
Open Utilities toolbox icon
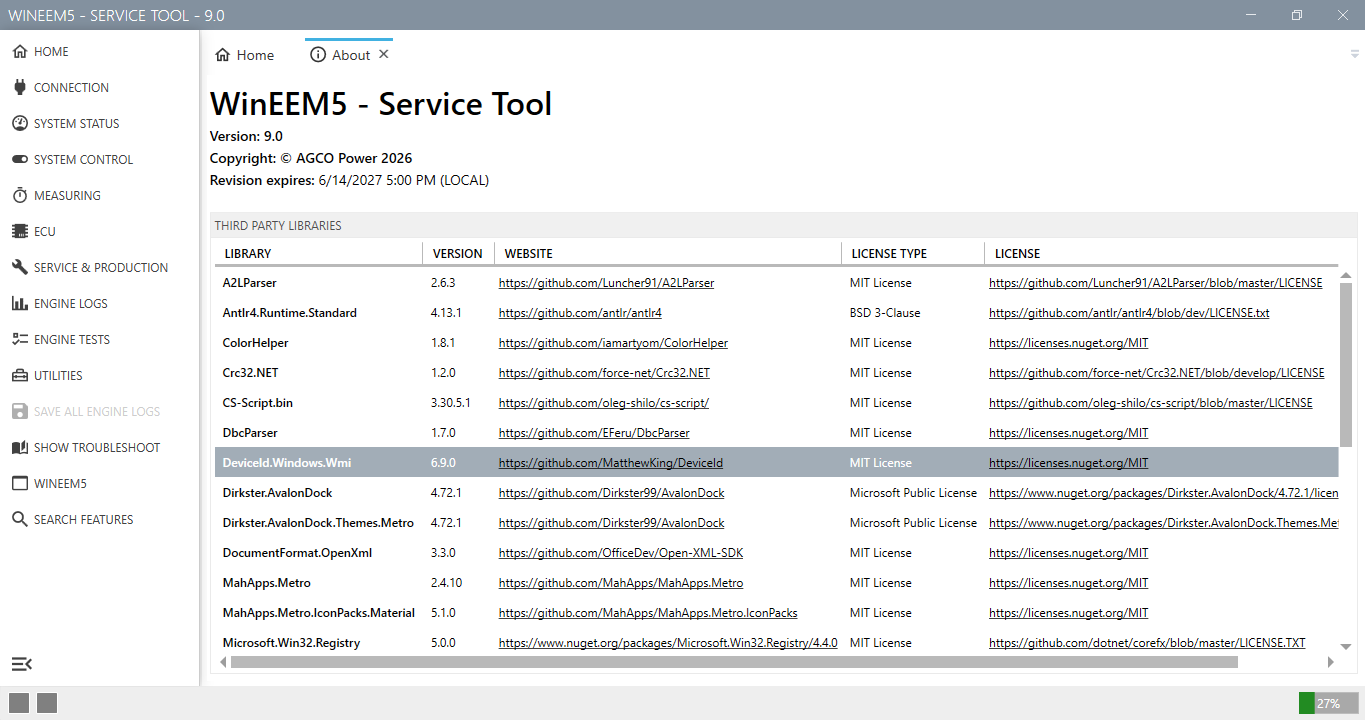[x=19, y=375]
